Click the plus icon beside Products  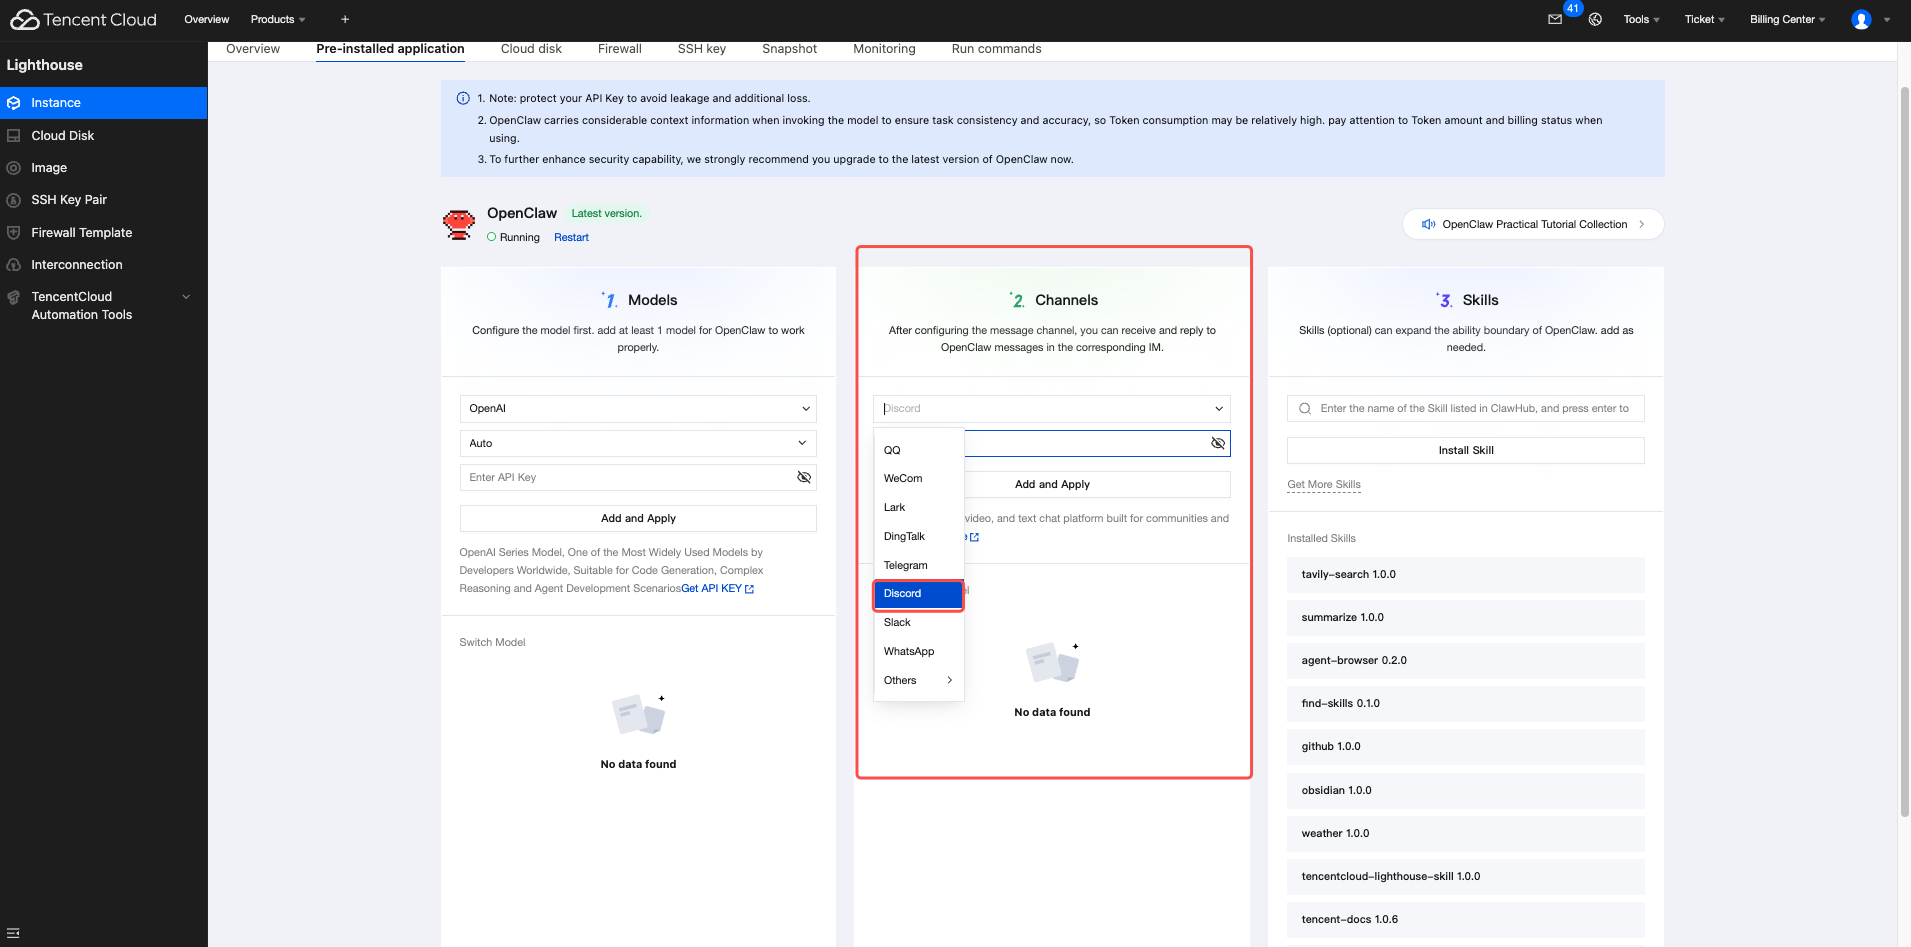click(345, 19)
